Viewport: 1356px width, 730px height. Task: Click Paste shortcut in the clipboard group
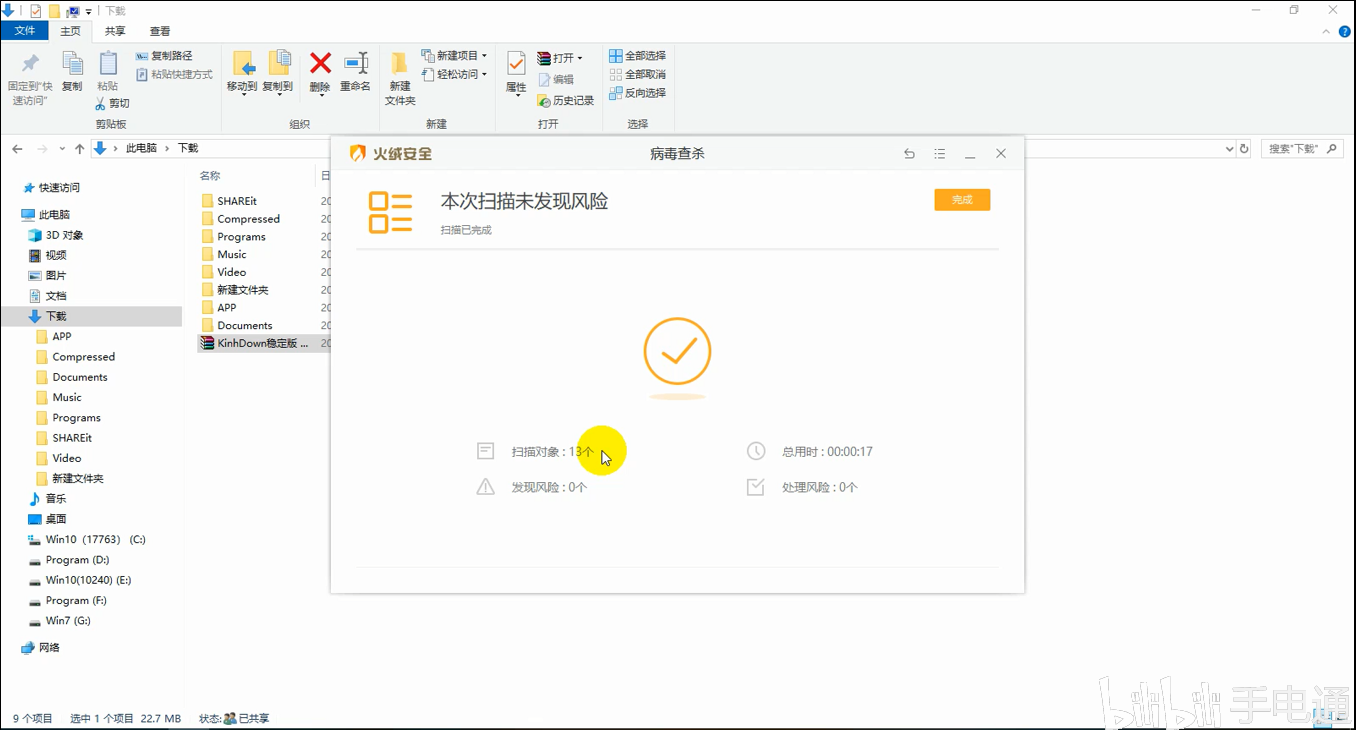(174, 75)
